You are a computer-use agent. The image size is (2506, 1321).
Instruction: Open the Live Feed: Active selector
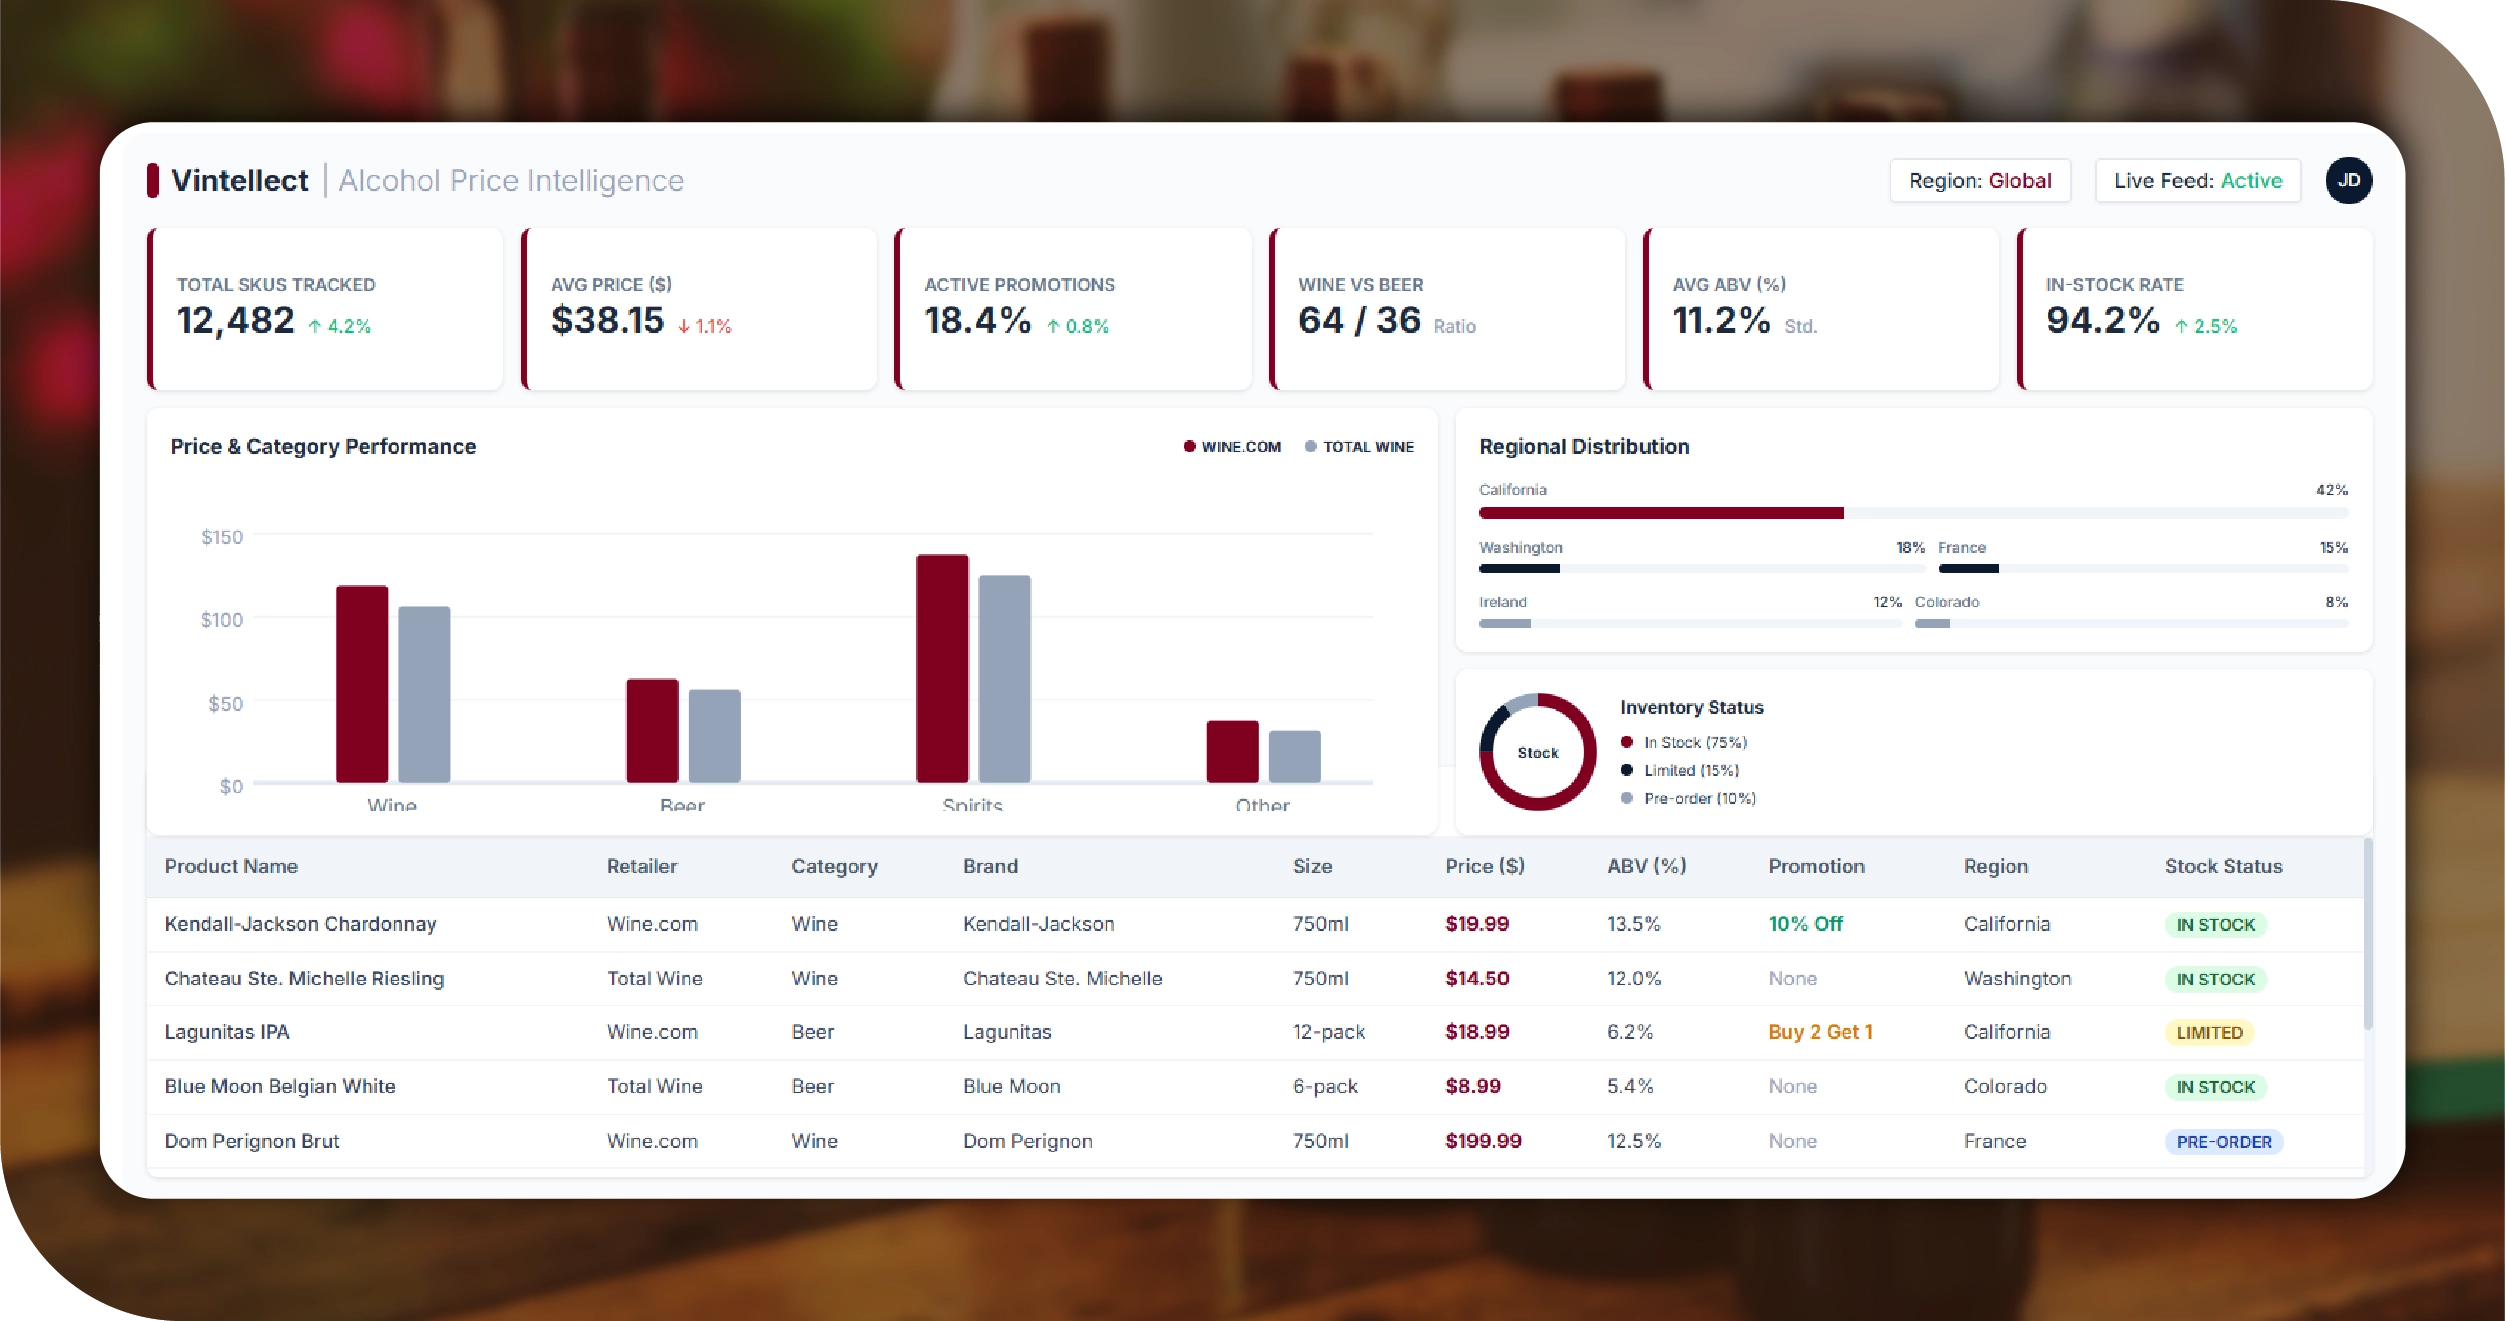(2197, 181)
